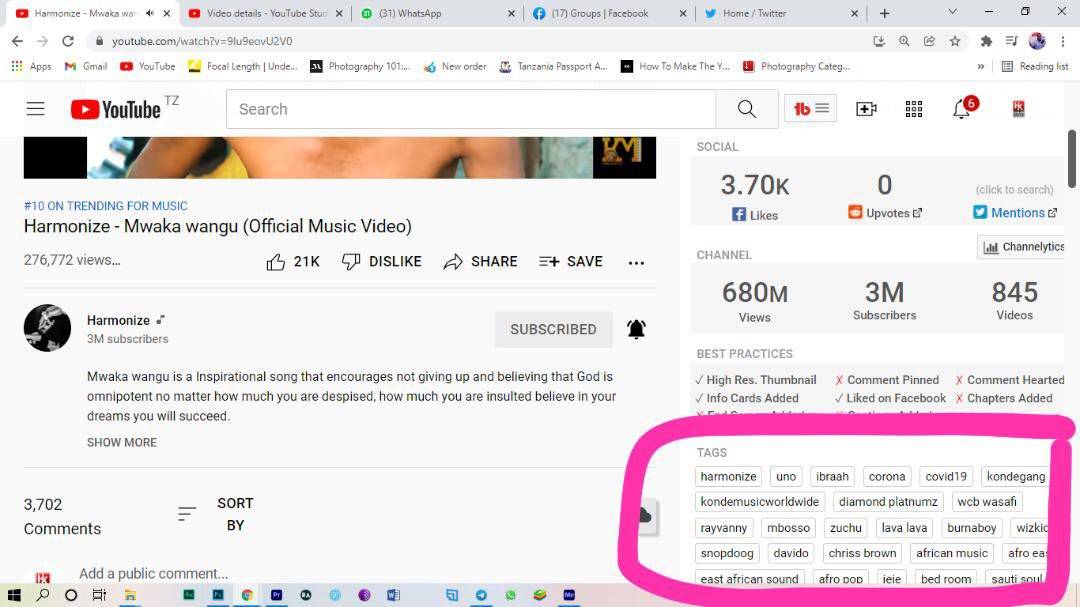This screenshot has width=1080, height=607.
Task: Open the Channelytics button
Action: [1022, 247]
